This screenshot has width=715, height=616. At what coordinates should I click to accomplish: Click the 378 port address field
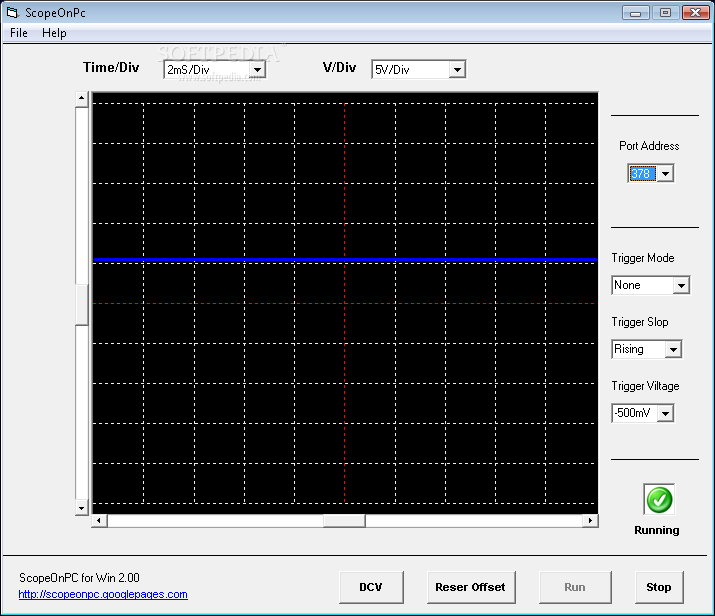click(643, 174)
